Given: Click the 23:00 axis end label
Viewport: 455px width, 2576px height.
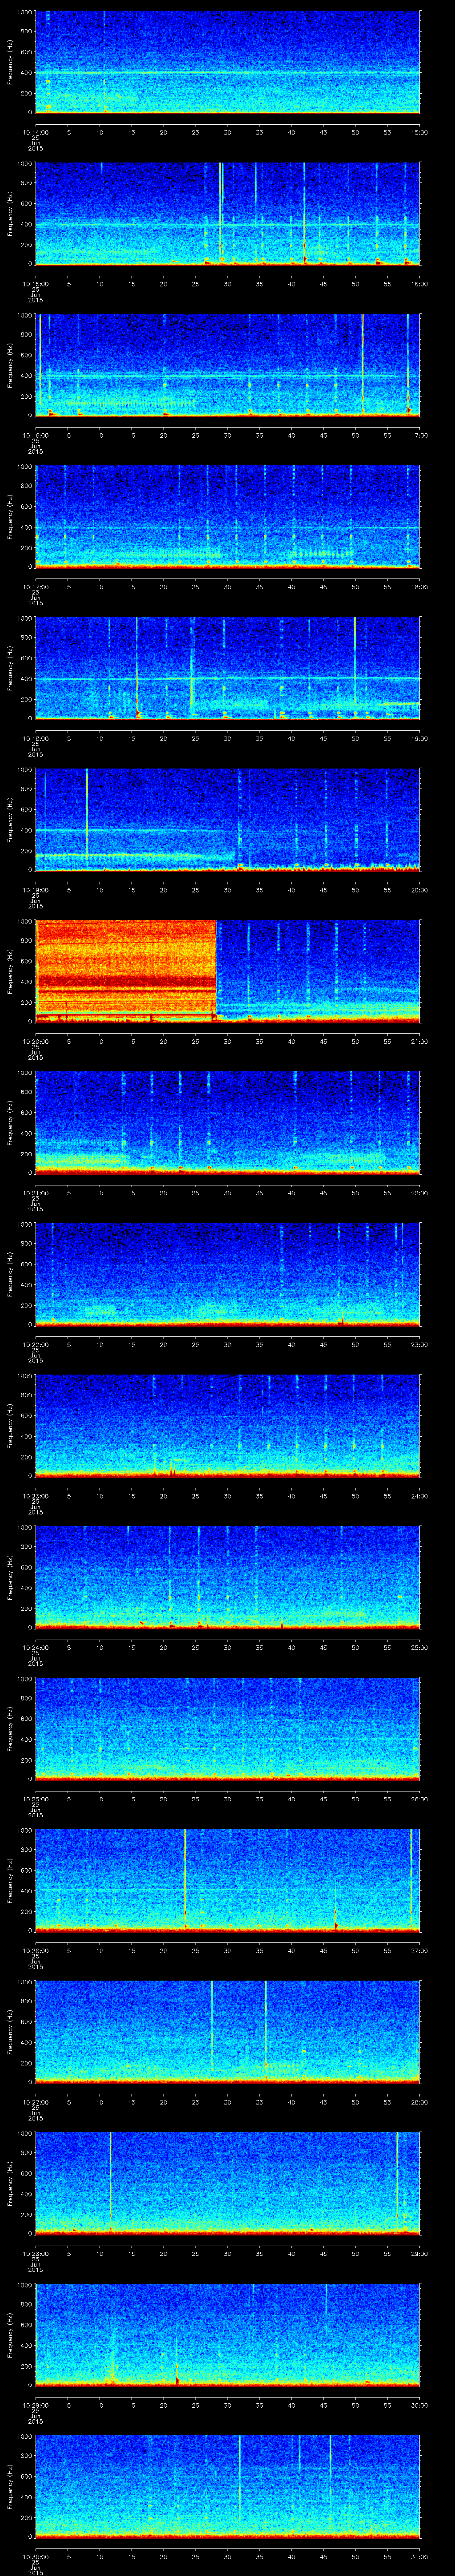Looking at the screenshot, I should click(419, 1344).
